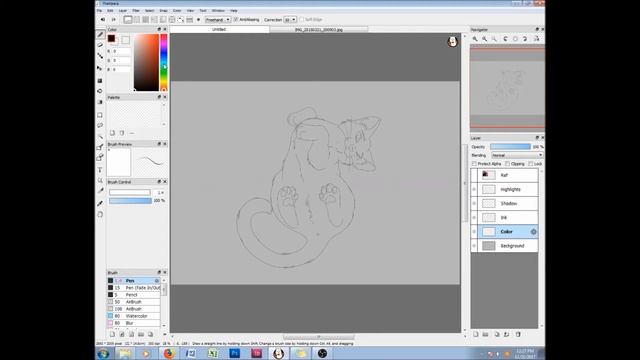Activate the Lasso selection tool
The image size is (640, 360).
(x=100, y=125)
